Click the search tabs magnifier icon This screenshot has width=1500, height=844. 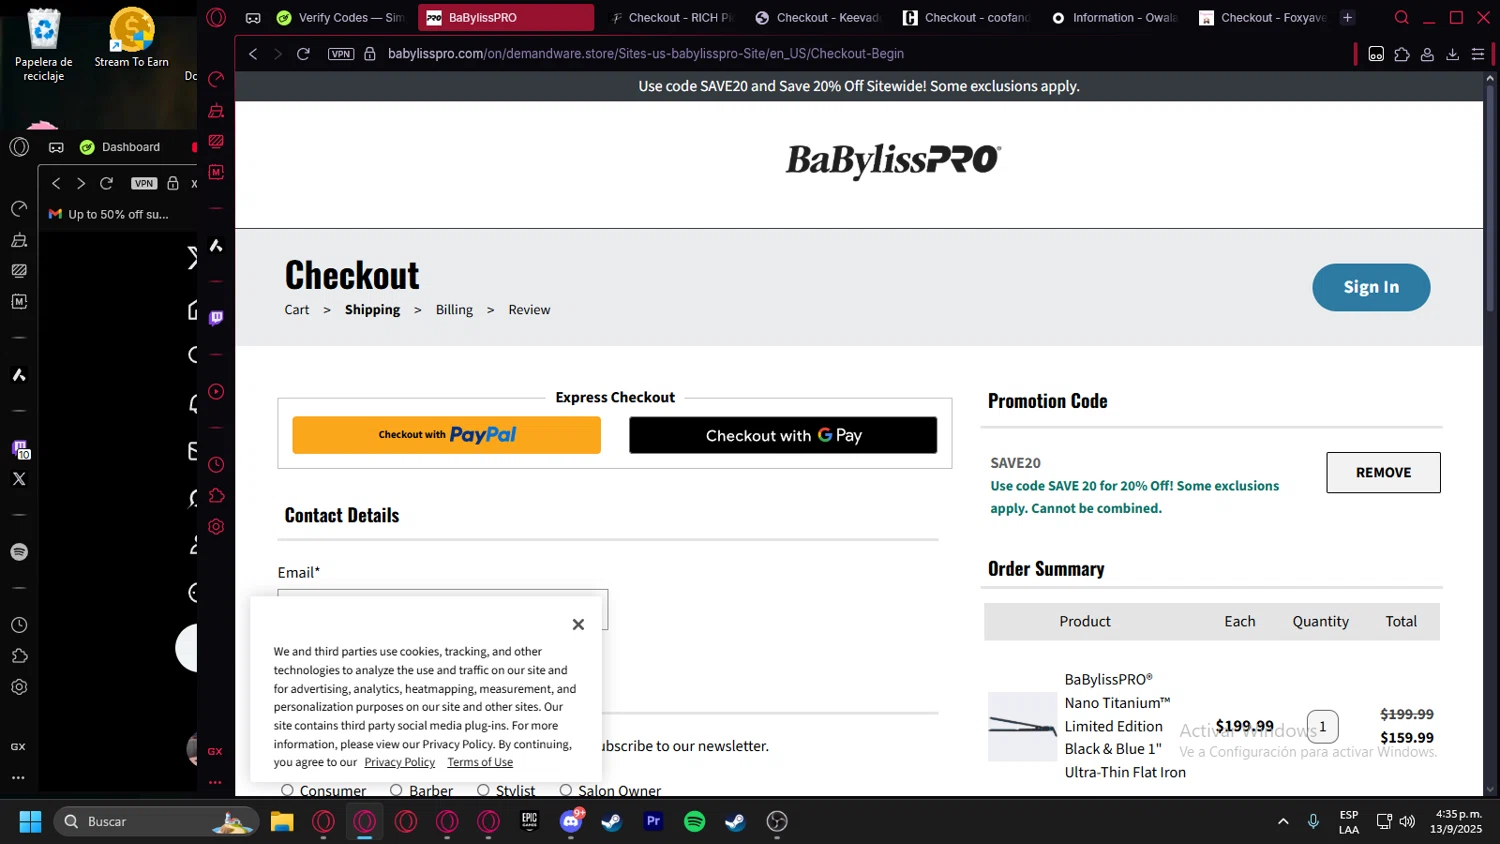click(1402, 18)
